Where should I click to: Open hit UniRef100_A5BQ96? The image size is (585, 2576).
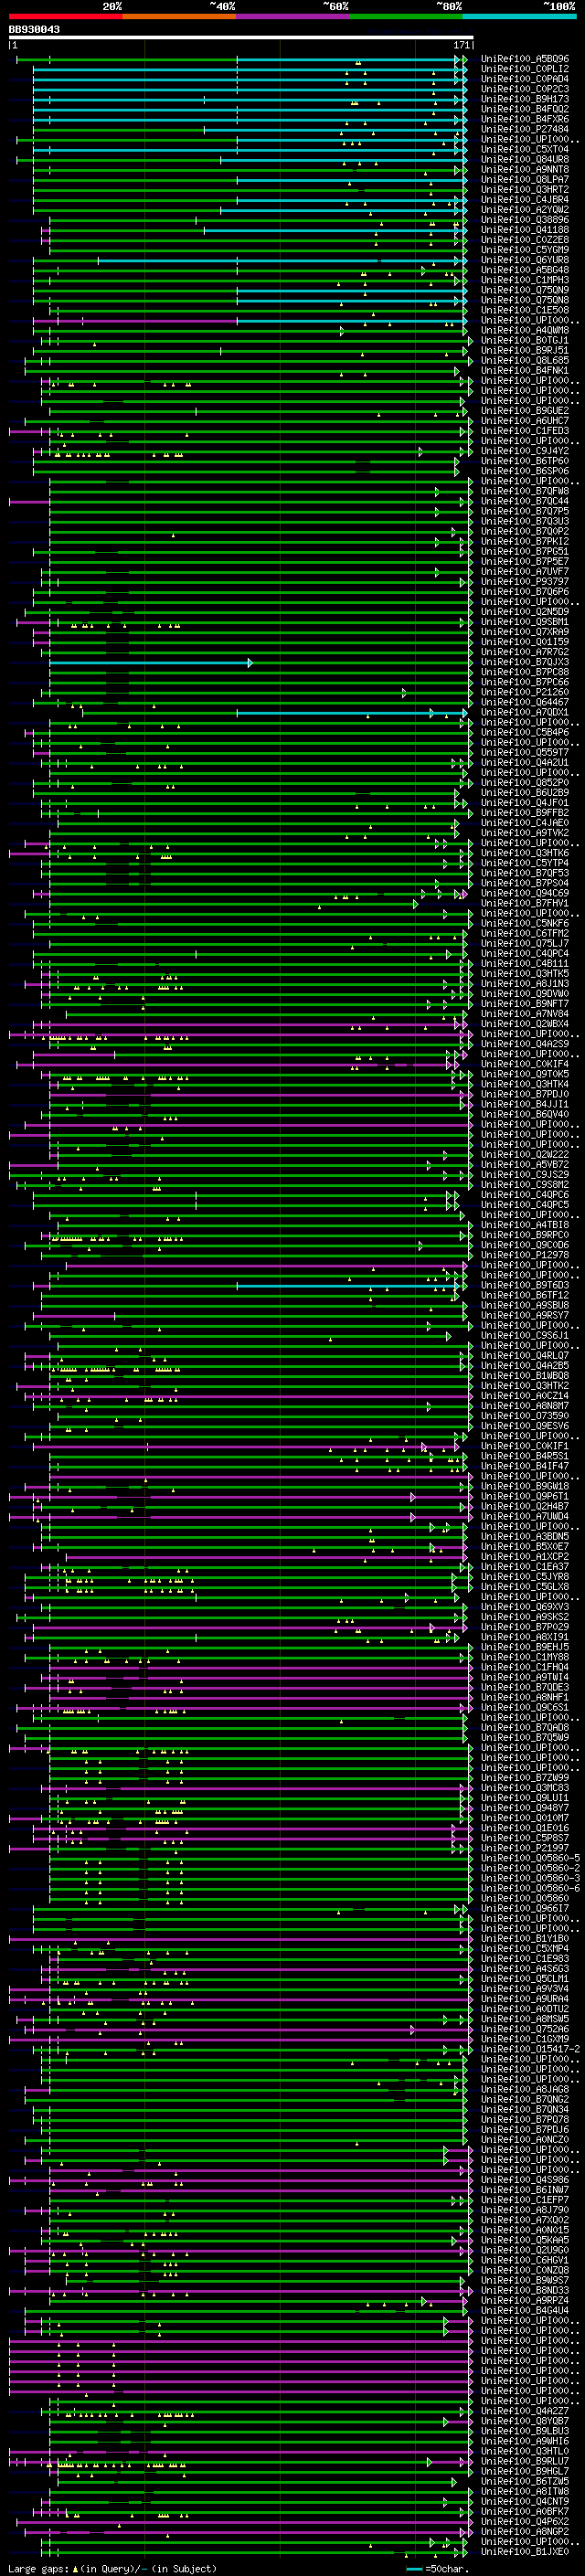[x=524, y=59]
